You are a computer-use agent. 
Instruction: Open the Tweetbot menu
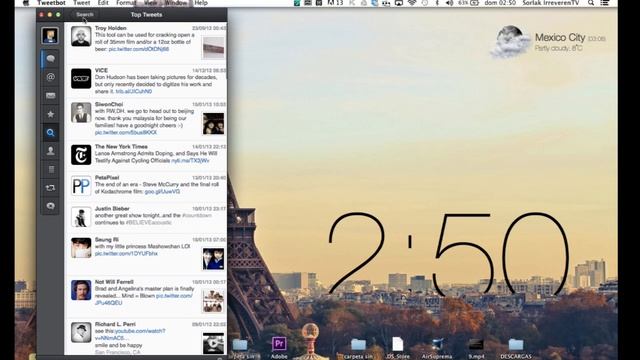(51, 3)
